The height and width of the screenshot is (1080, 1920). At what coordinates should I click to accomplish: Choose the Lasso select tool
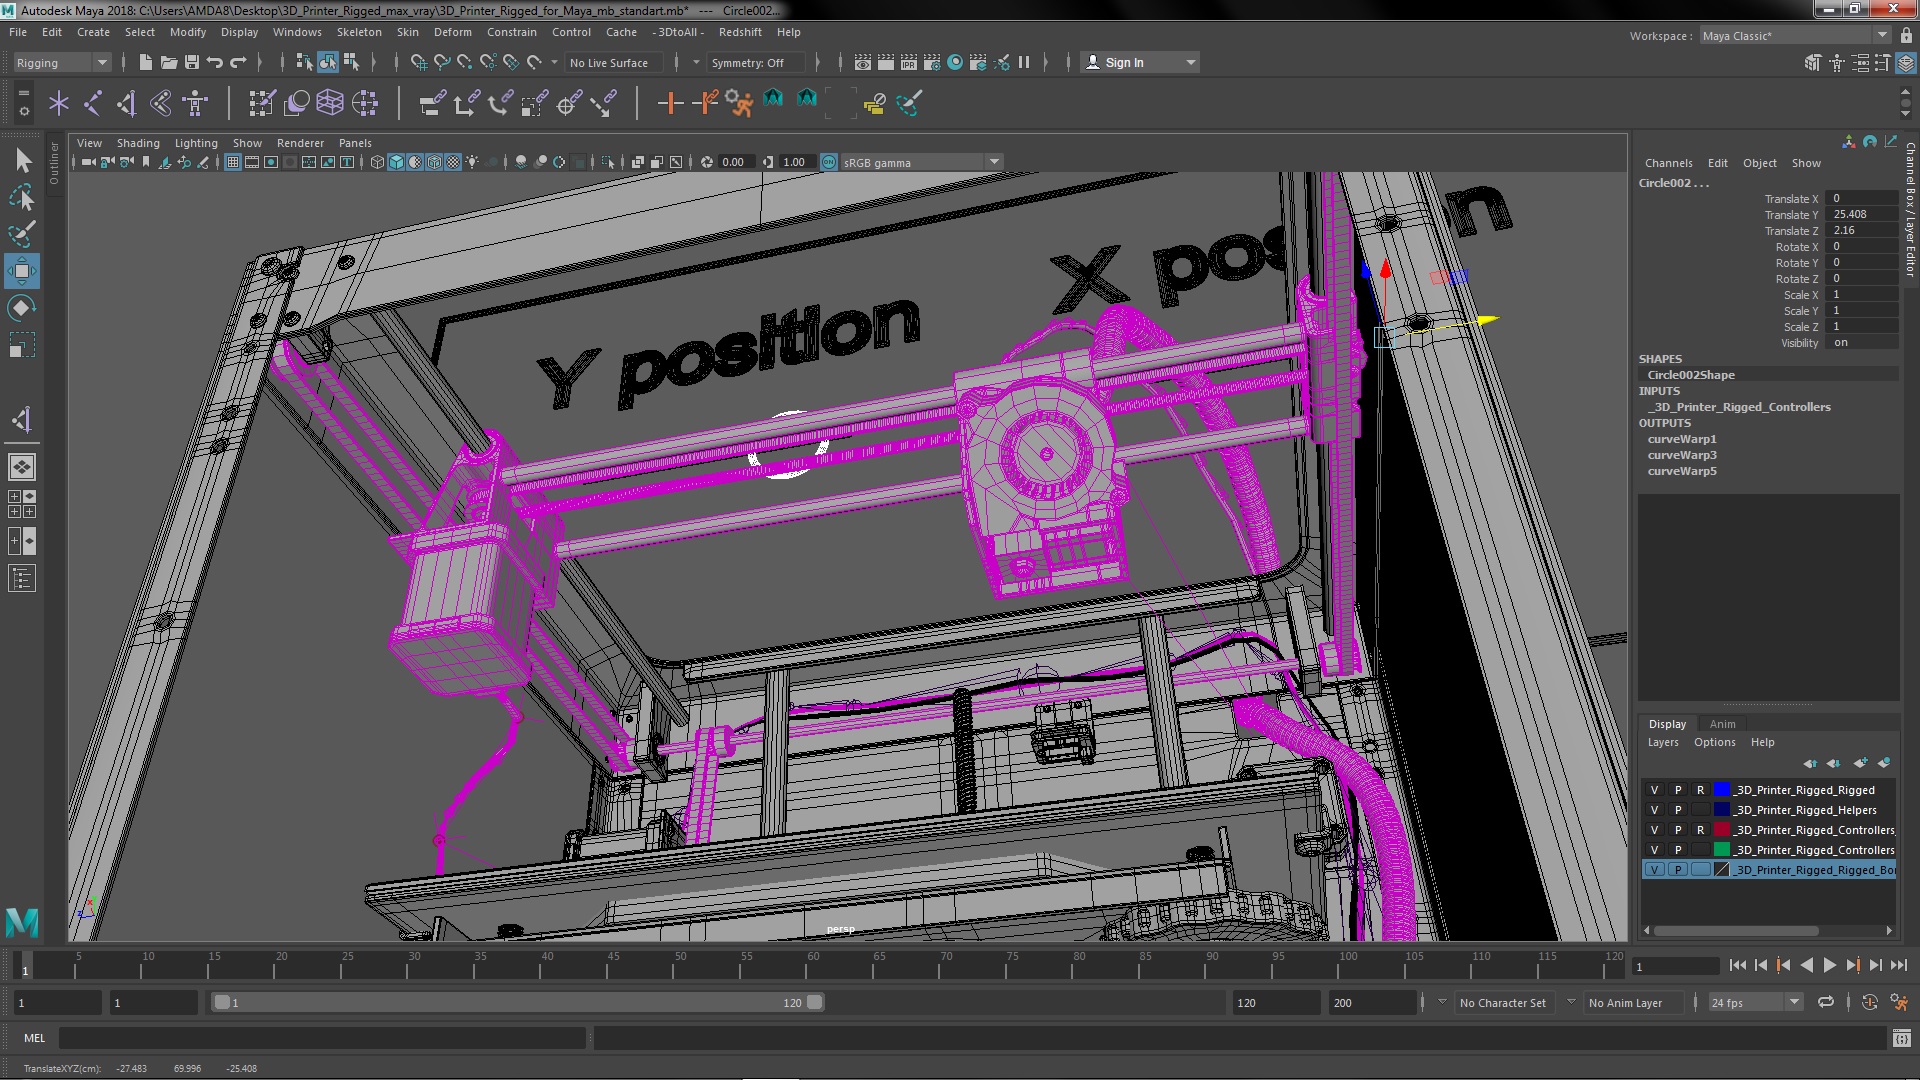click(22, 197)
